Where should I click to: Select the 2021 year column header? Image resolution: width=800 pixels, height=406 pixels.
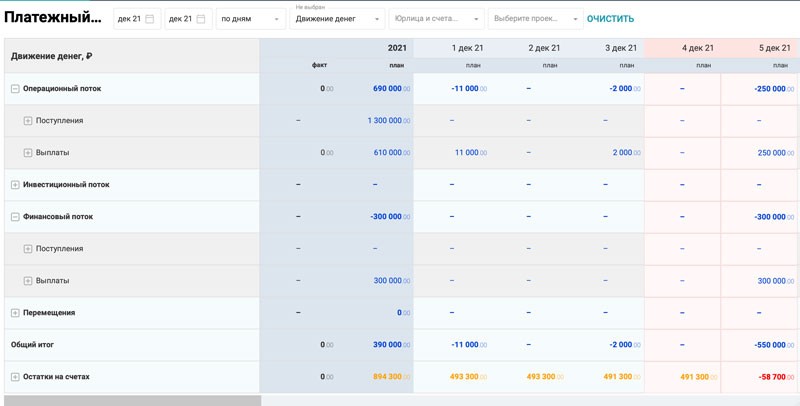(396, 48)
